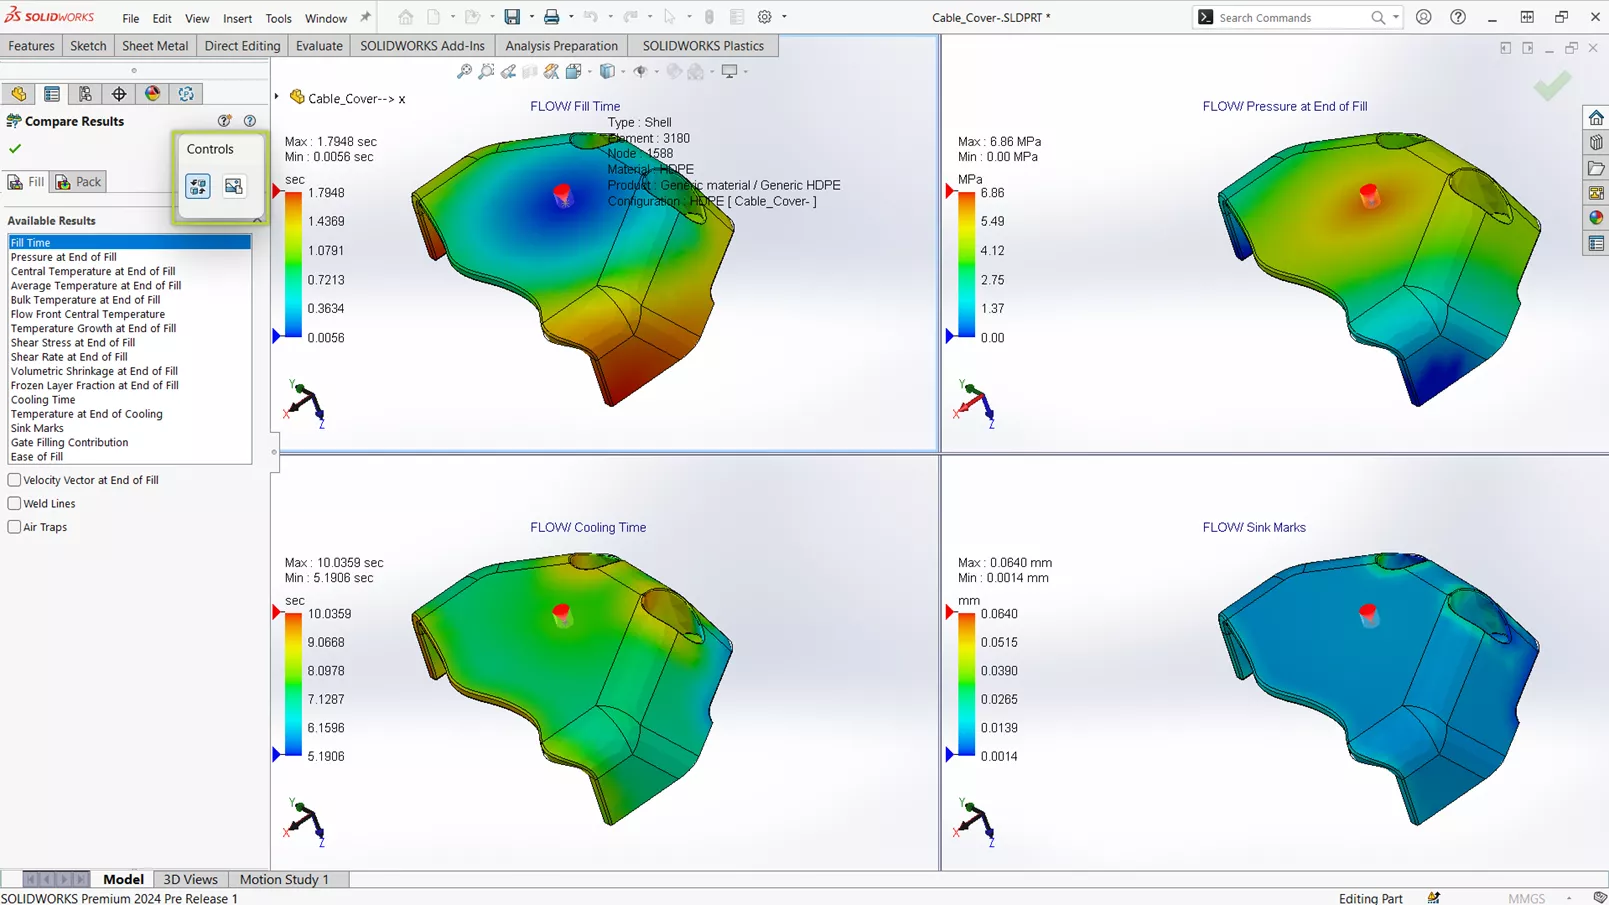This screenshot has height=905, width=1609.
Task: Click the Zoom to Fit icon
Action: 464,71
